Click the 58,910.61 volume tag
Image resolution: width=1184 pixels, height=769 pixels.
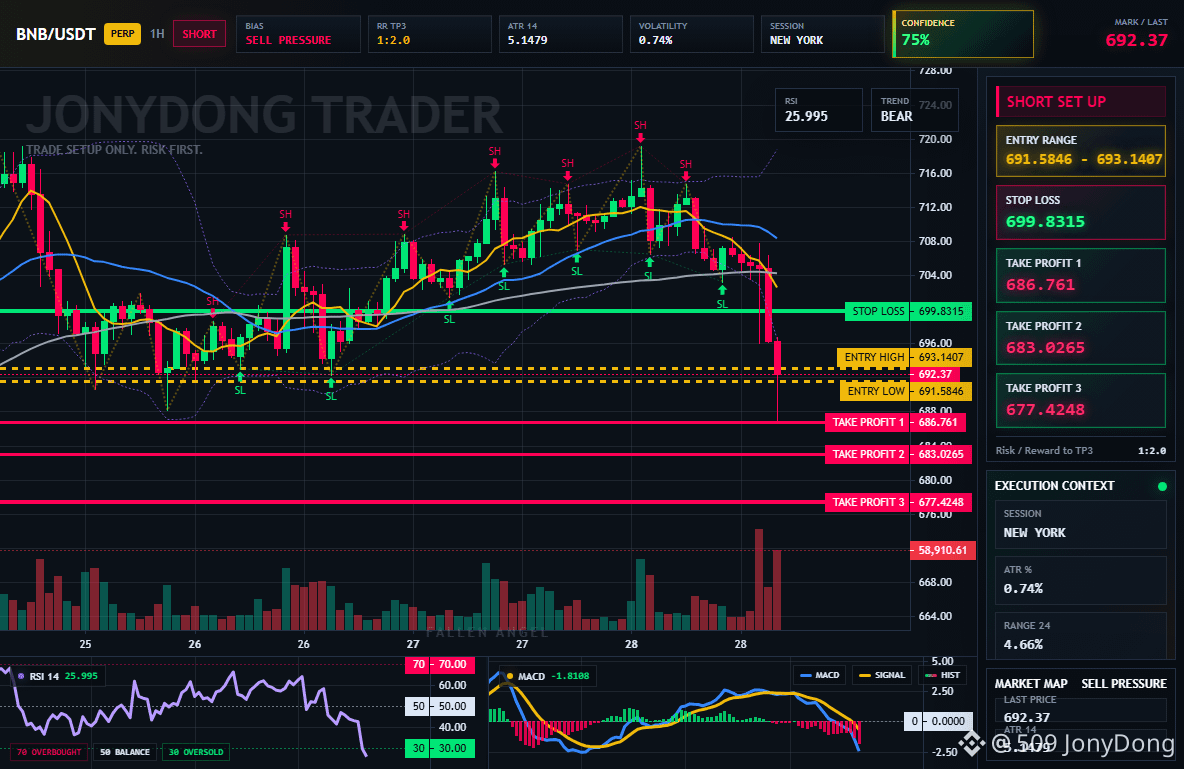[942, 551]
